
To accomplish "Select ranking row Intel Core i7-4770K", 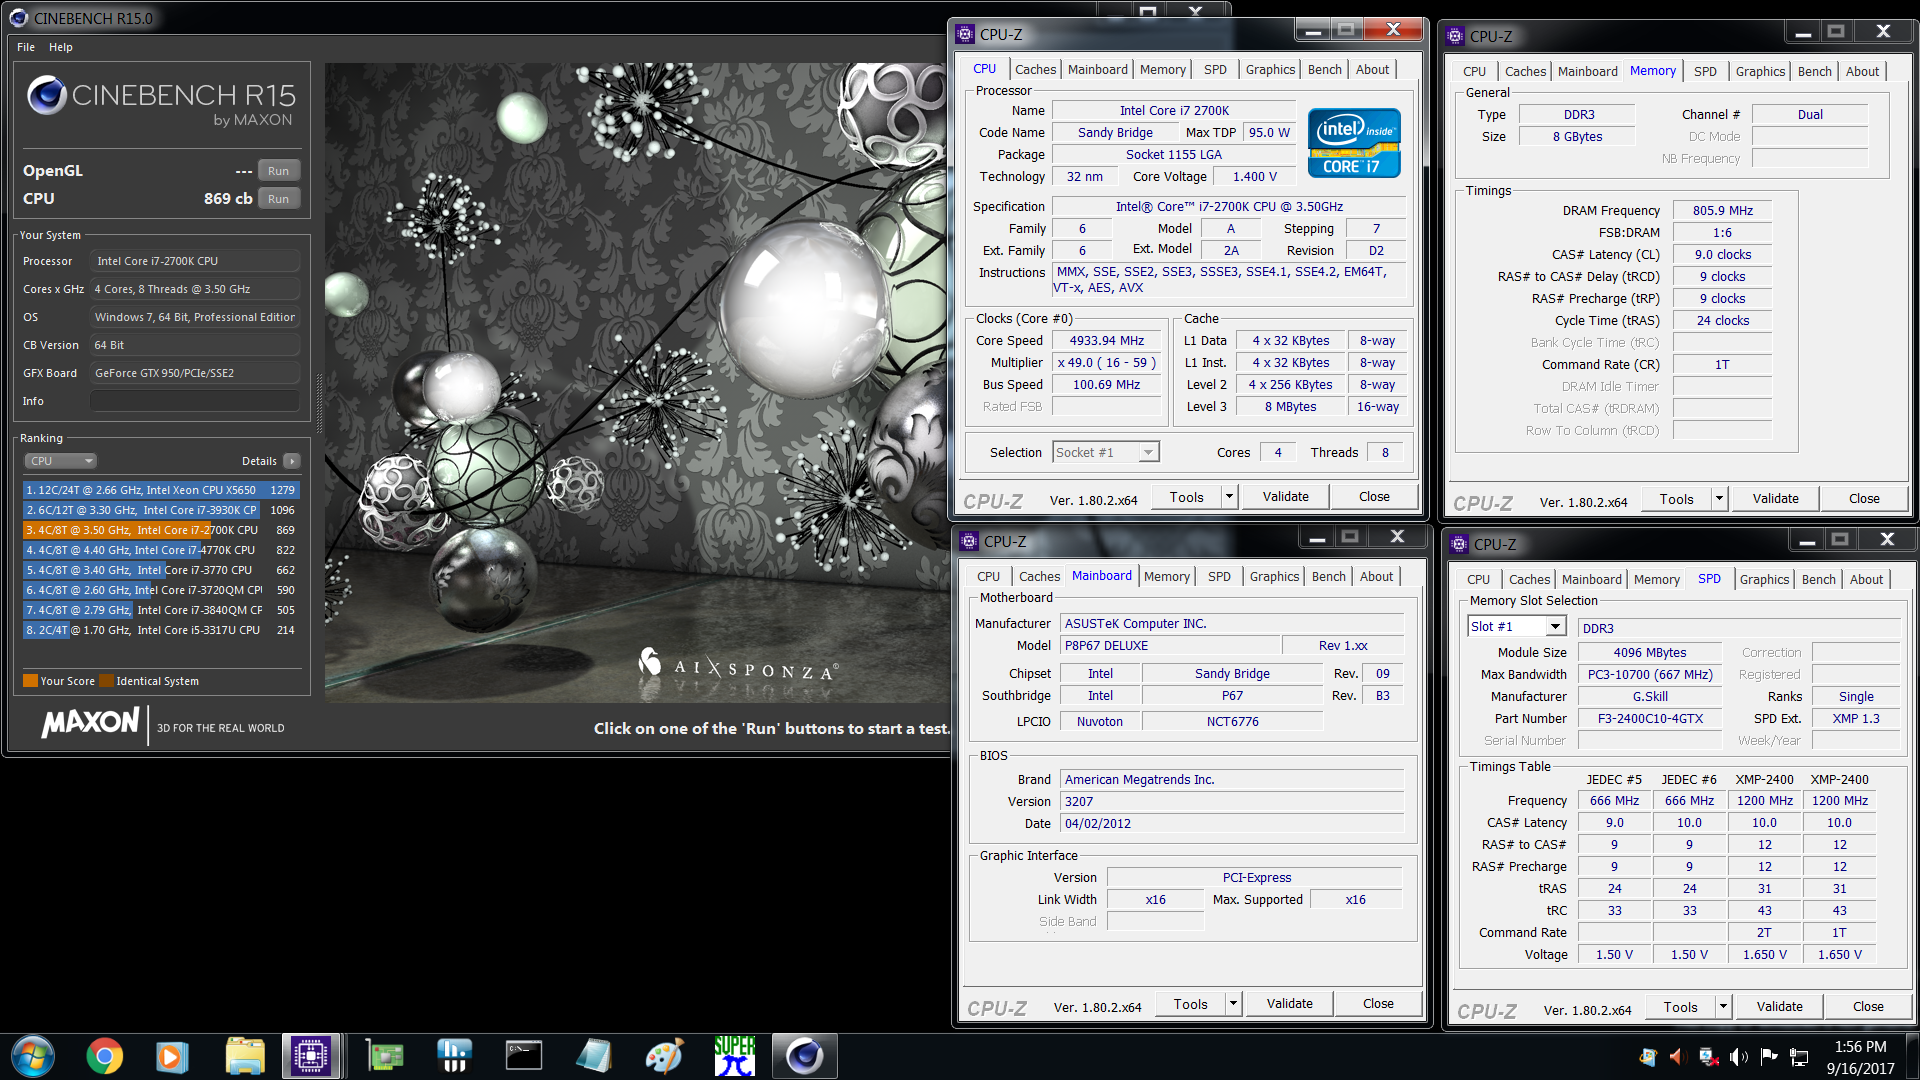I will pyautogui.click(x=161, y=550).
